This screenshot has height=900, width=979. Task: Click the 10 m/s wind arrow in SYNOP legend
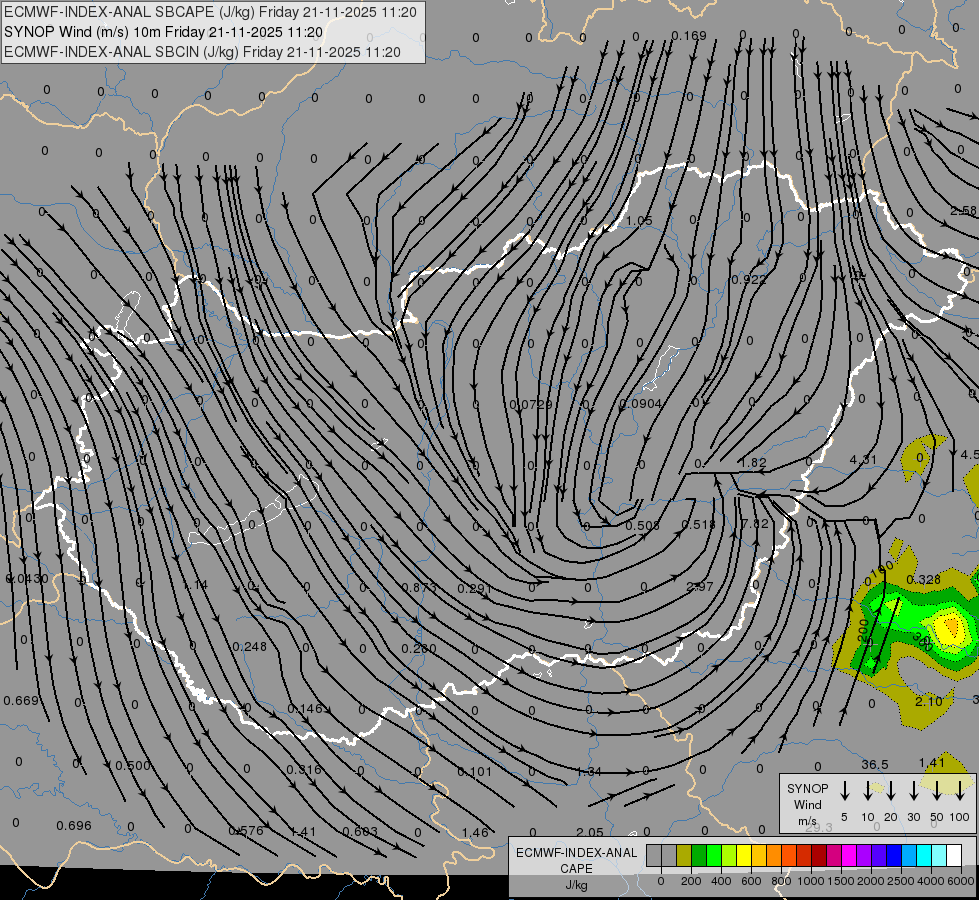pos(868,790)
